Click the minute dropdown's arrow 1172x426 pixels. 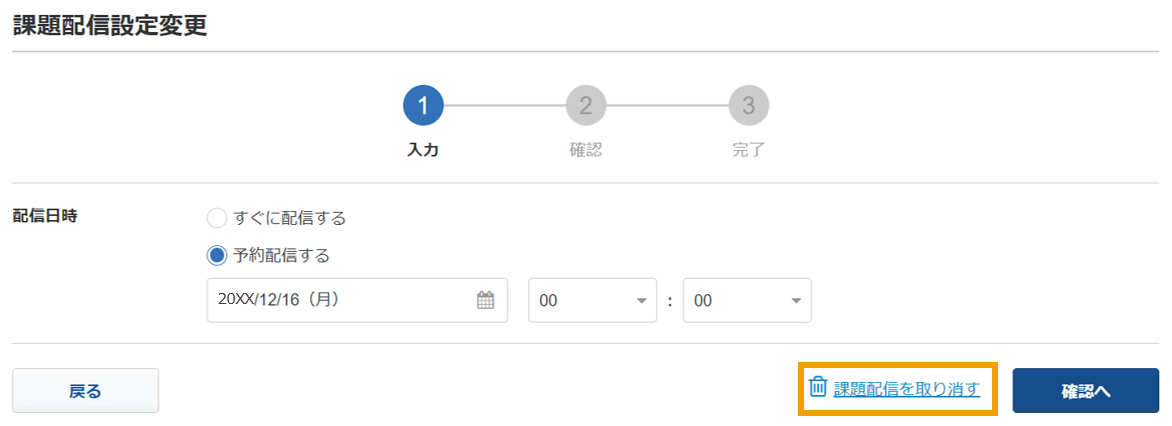coord(795,301)
